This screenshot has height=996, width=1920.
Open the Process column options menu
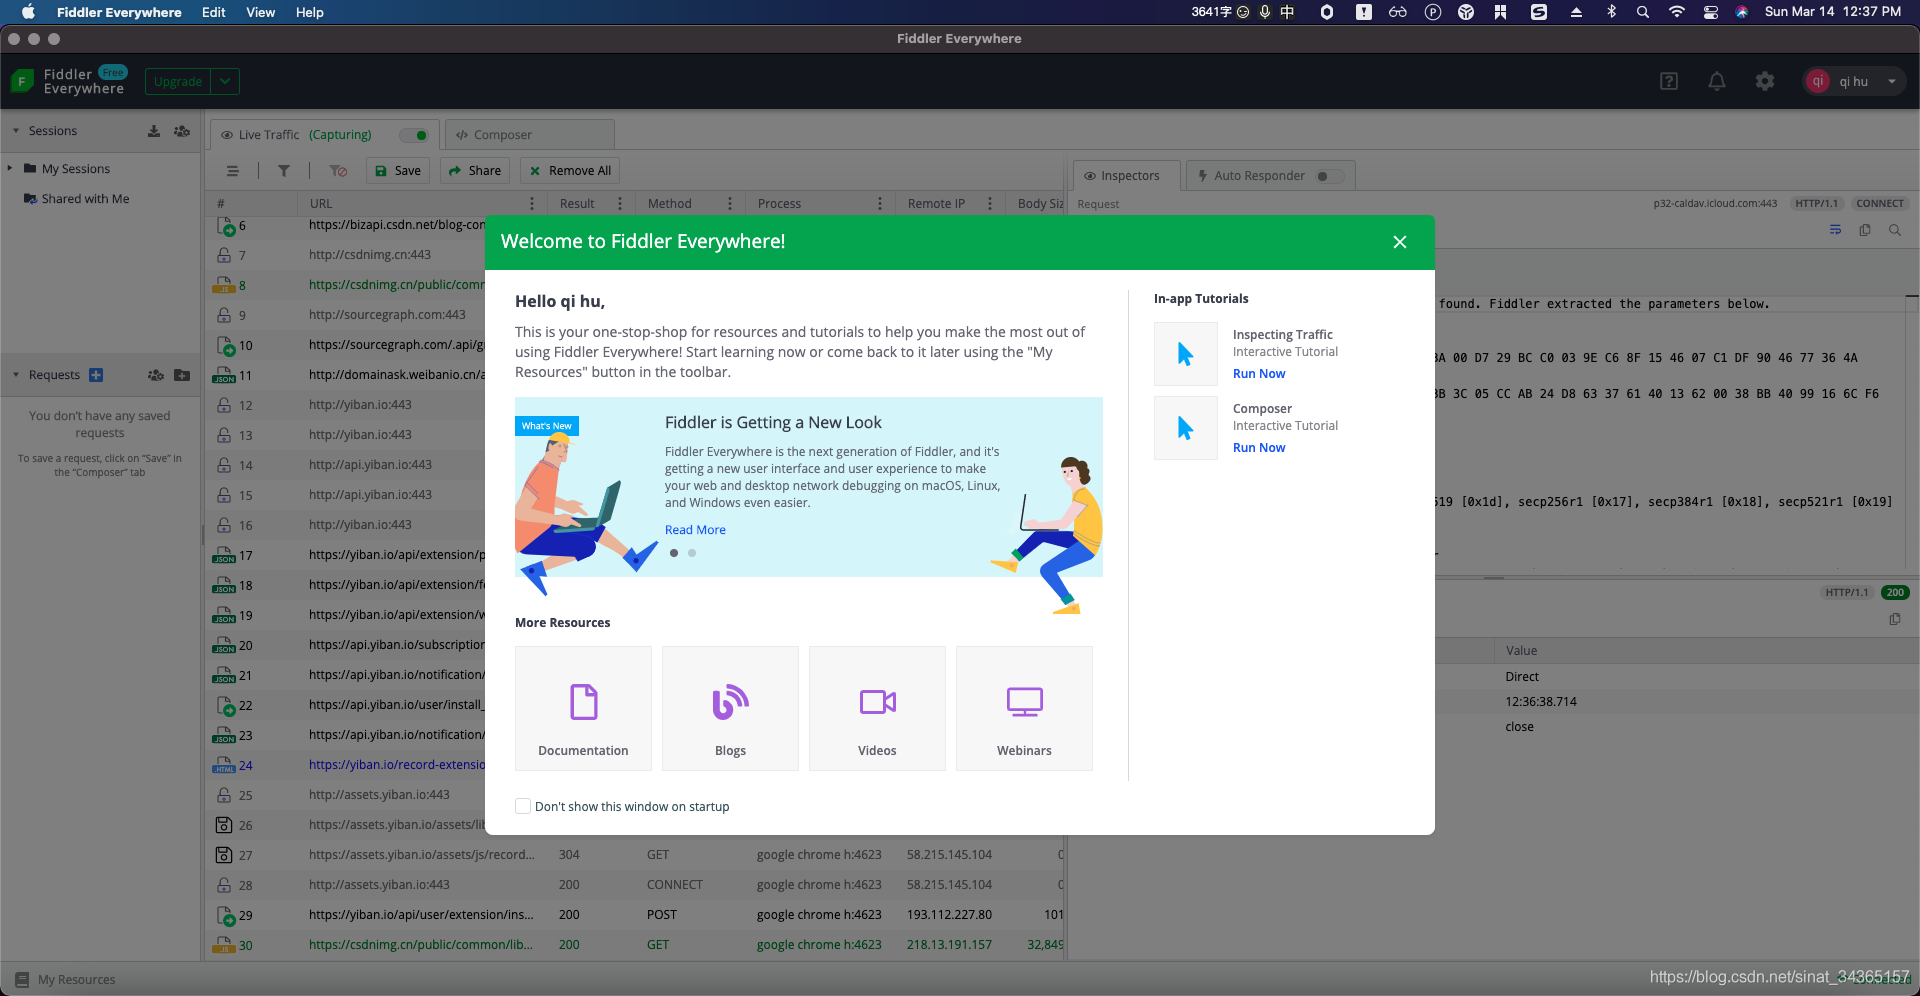click(x=880, y=204)
